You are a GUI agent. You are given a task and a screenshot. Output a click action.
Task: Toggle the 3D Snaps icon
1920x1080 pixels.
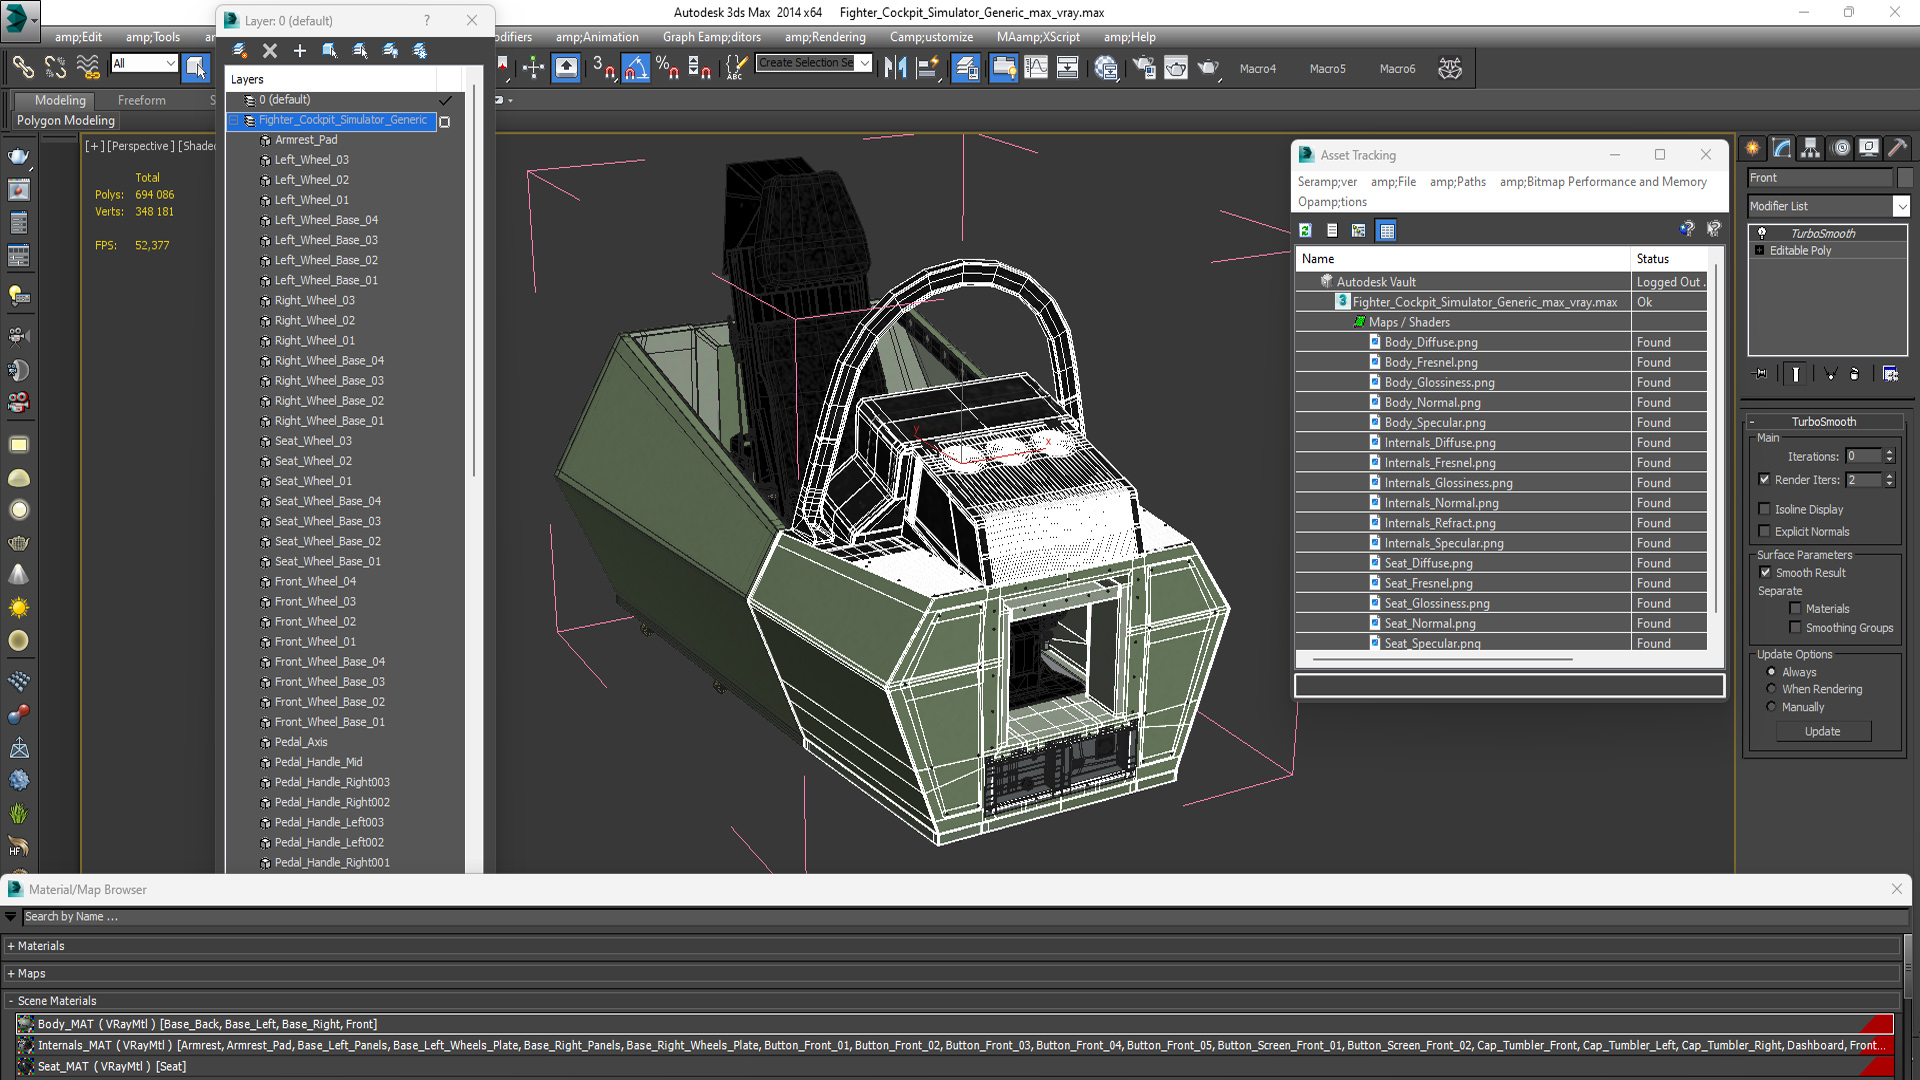pyautogui.click(x=603, y=67)
